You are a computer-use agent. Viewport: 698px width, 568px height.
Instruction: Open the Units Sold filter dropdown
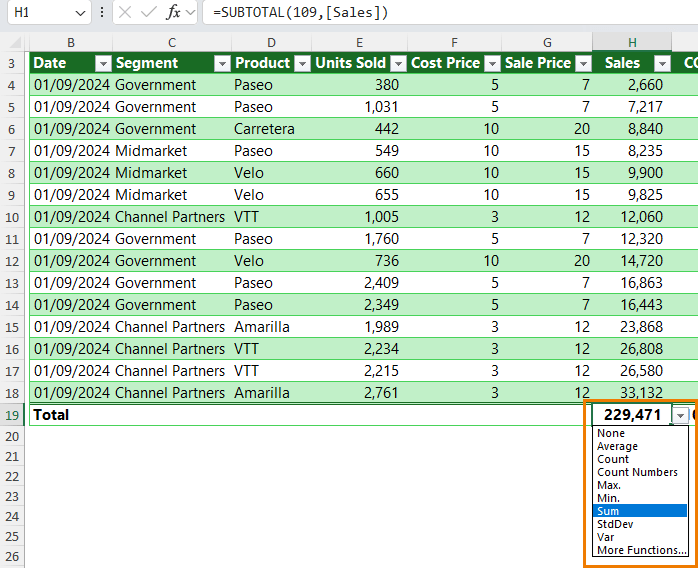tap(398, 64)
